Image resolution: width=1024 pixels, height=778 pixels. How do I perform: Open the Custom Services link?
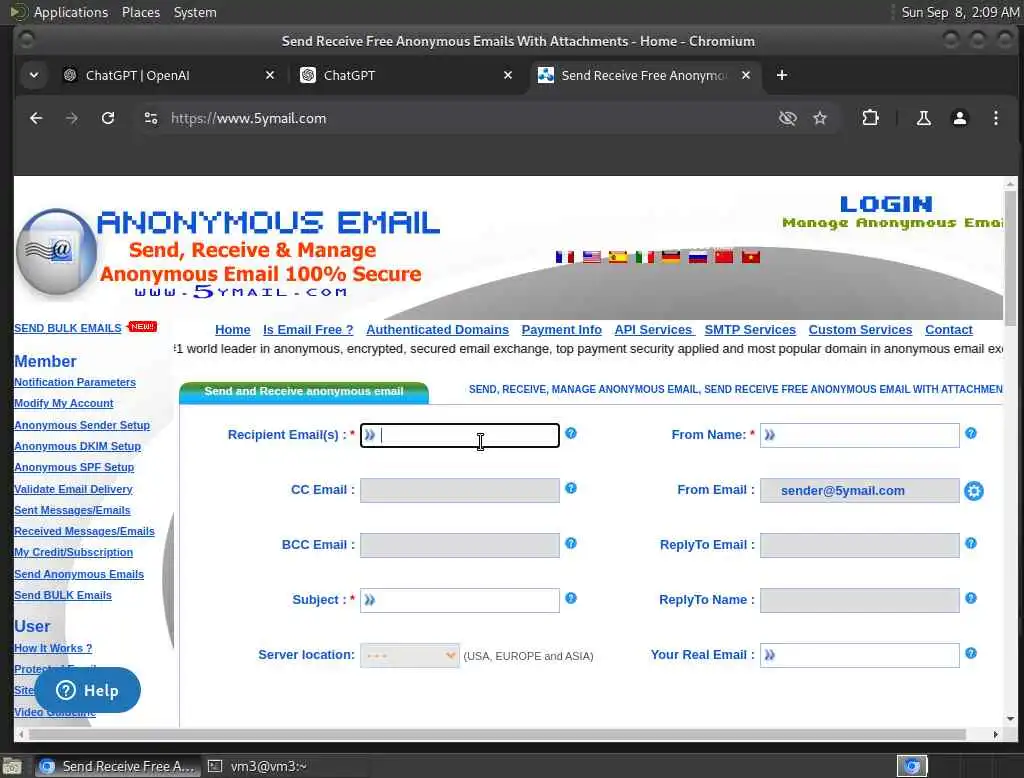click(x=860, y=330)
